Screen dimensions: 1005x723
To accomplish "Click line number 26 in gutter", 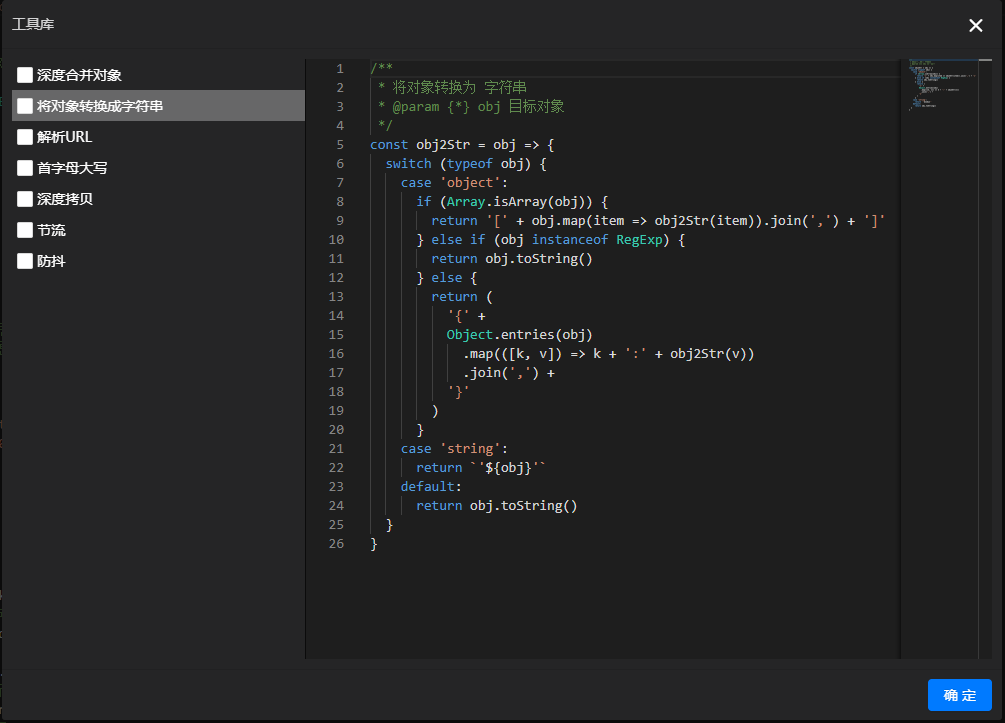I will point(336,544).
